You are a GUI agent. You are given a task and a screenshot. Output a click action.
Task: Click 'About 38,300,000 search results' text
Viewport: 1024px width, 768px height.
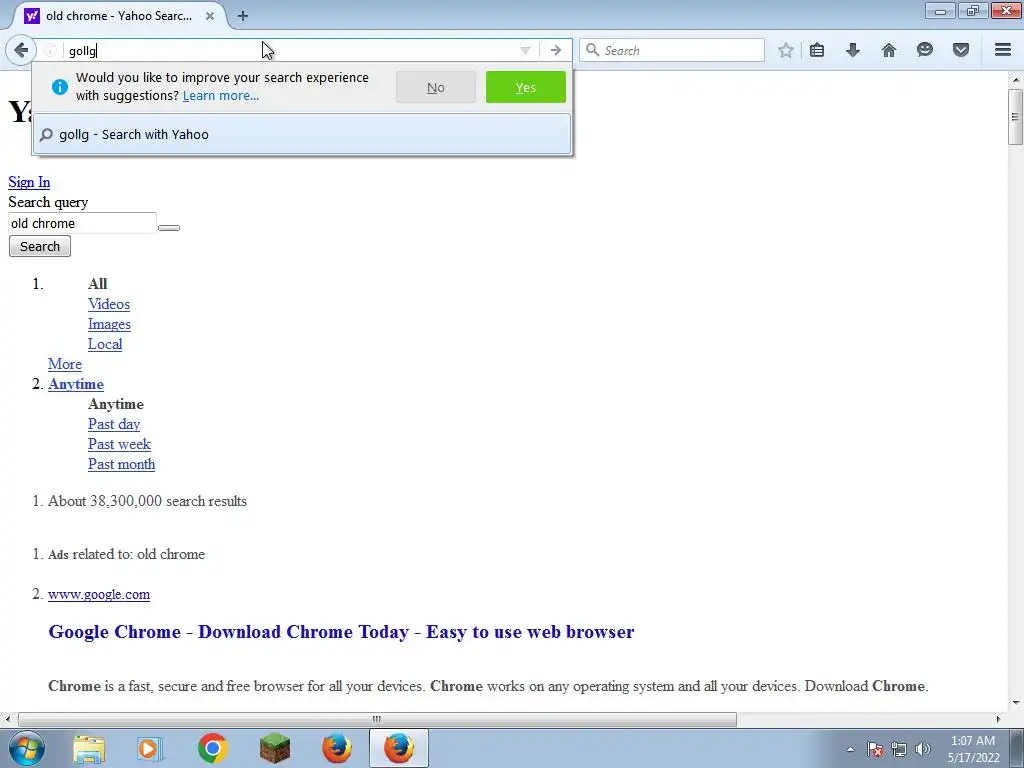click(148, 502)
